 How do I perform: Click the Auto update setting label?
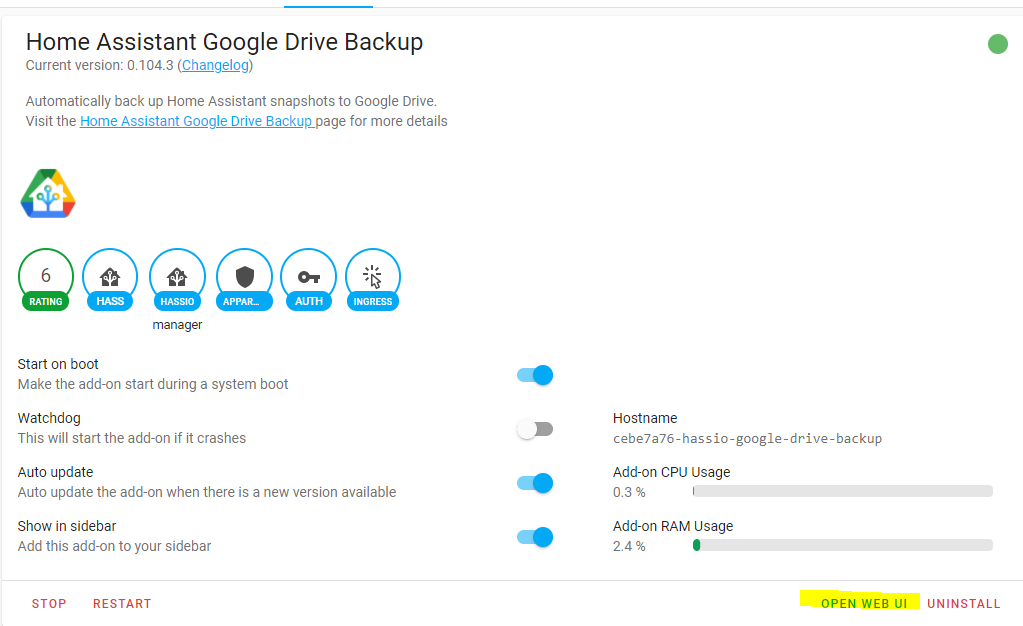pos(55,472)
